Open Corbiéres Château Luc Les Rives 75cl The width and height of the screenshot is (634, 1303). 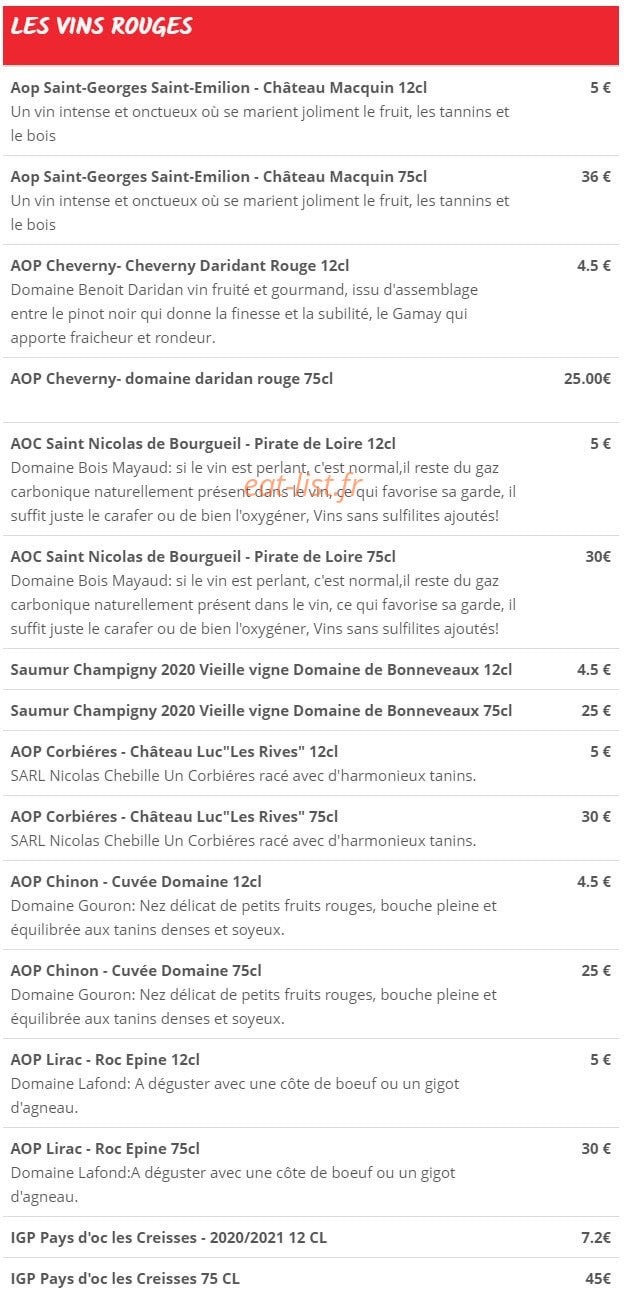[x=311, y=828]
